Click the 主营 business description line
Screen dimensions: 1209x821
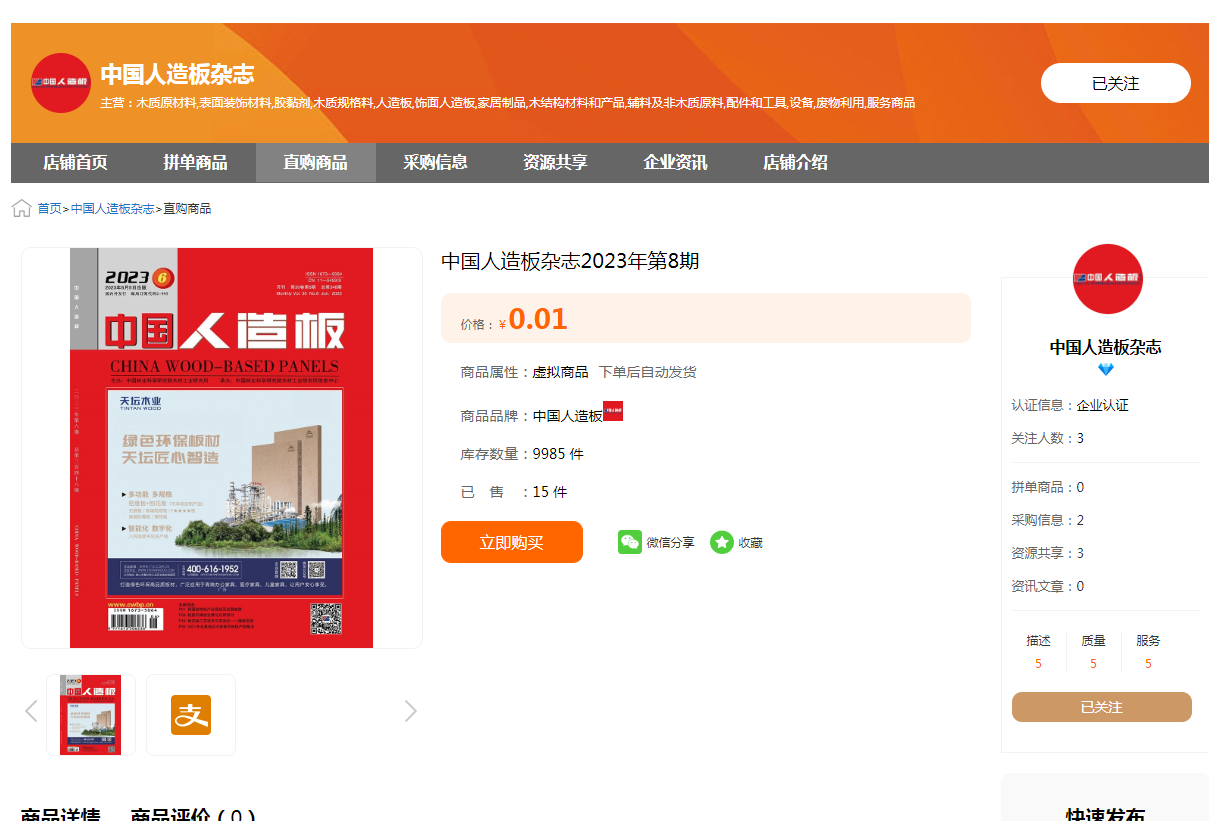(x=508, y=103)
